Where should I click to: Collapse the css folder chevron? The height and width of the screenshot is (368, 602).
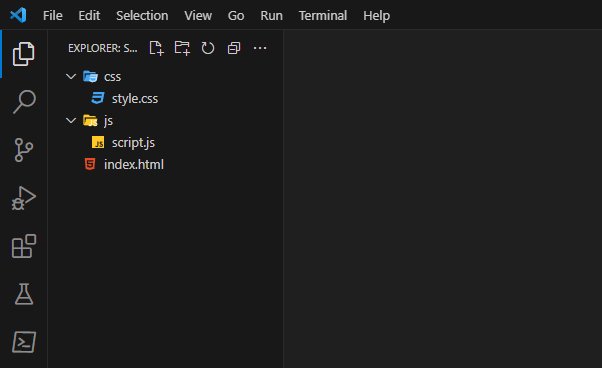coord(71,76)
